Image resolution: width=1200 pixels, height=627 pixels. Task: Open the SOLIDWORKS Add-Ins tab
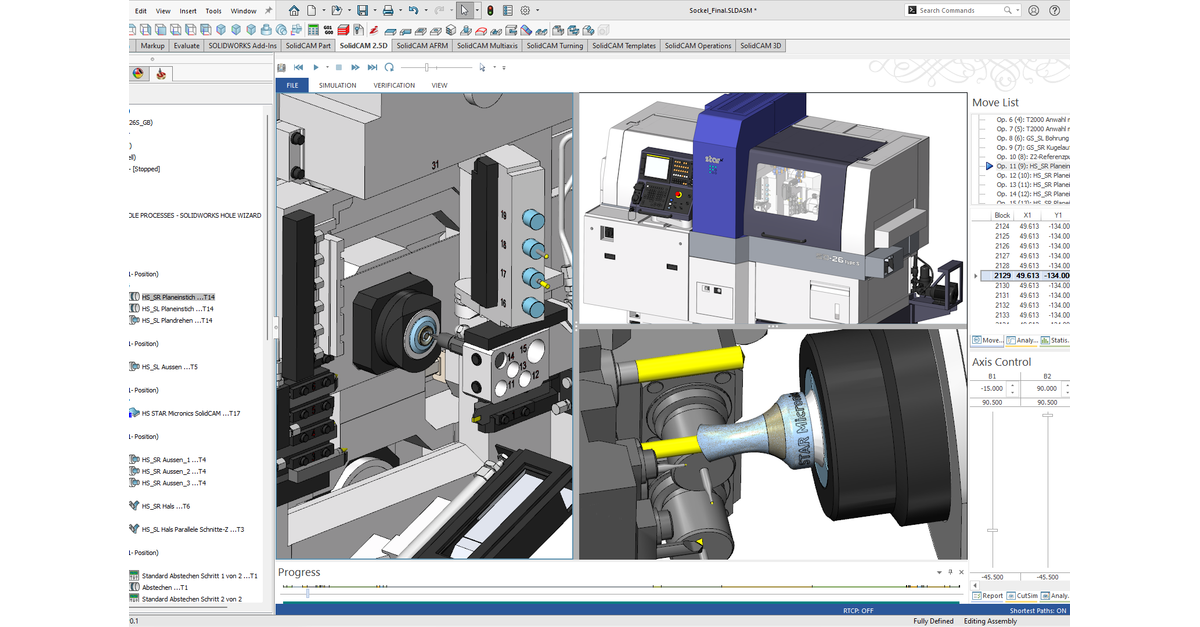click(x=243, y=46)
